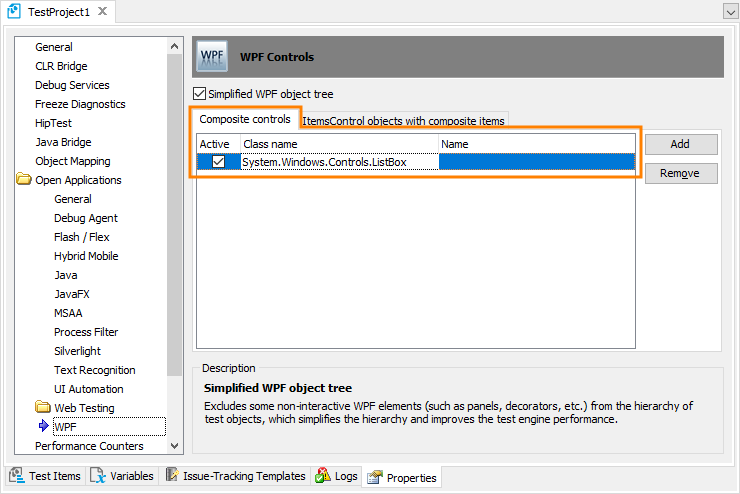
Task: Select WPF item in tree
Action: pyautogui.click(x=109, y=427)
